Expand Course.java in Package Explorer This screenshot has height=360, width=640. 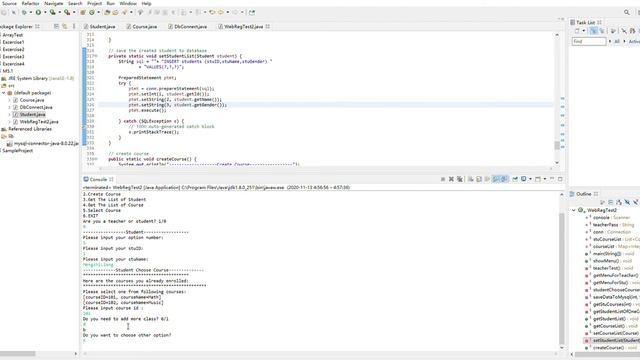pyautogui.click(x=9, y=100)
